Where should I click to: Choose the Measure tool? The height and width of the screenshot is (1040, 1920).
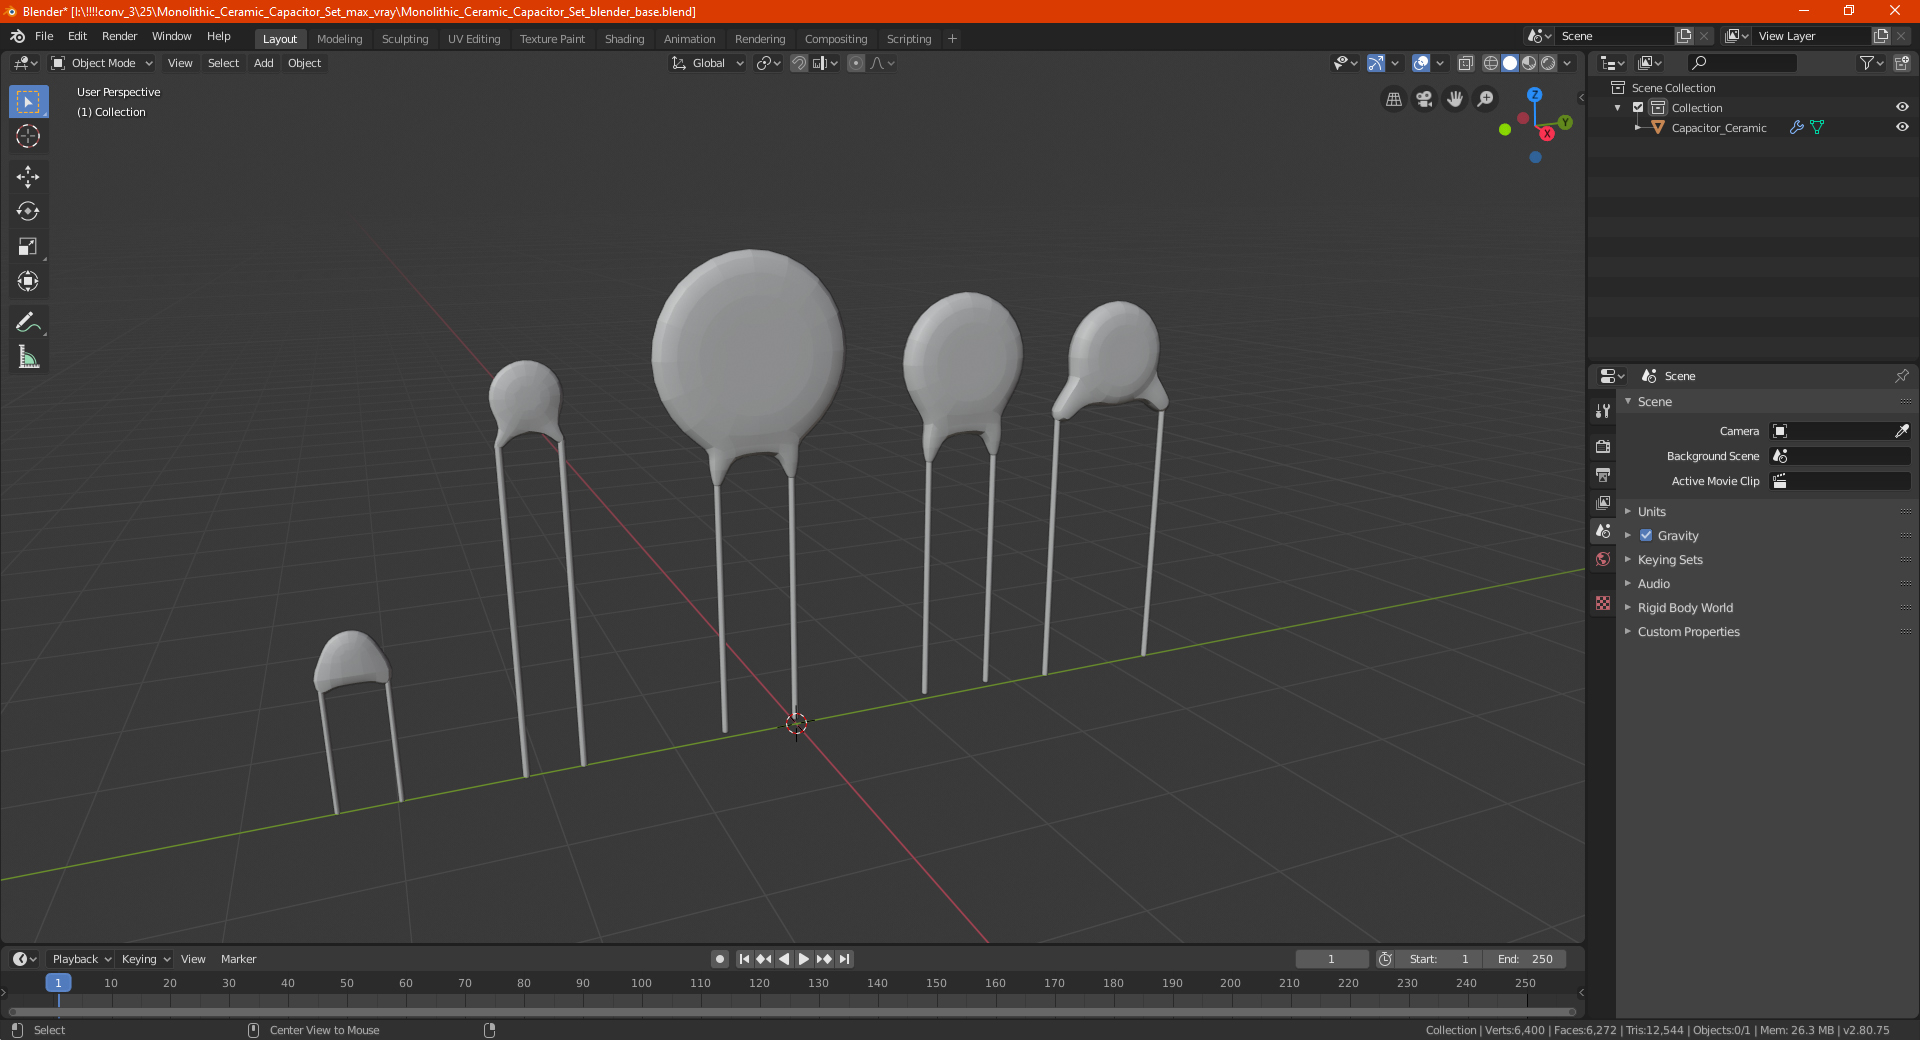coord(28,357)
